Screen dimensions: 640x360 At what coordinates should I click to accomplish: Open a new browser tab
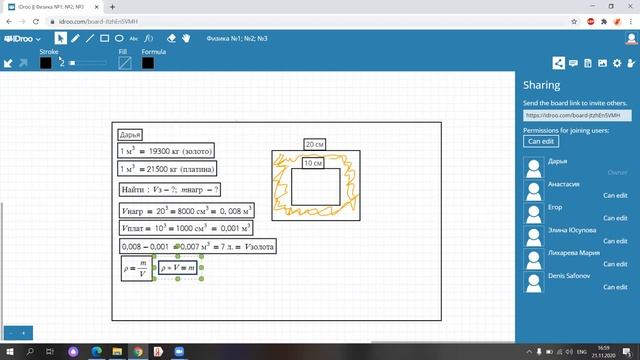[112, 7]
